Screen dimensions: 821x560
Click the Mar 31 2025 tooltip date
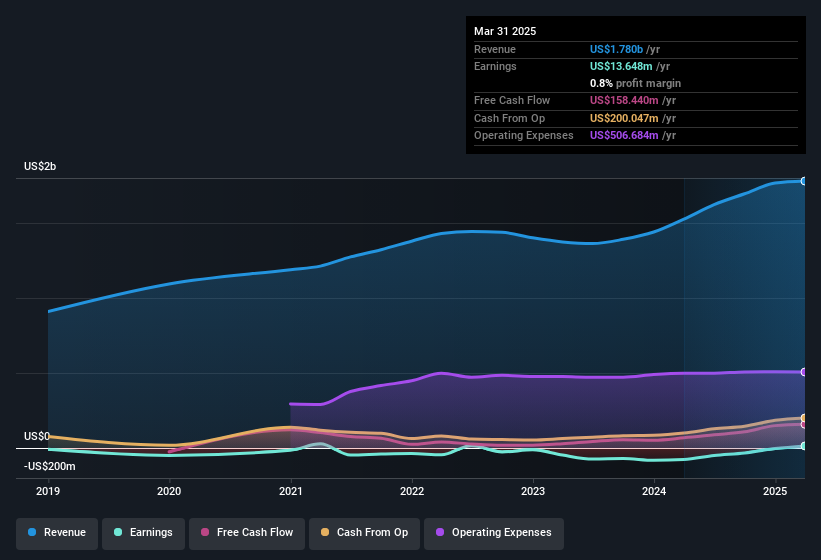tap(505, 31)
